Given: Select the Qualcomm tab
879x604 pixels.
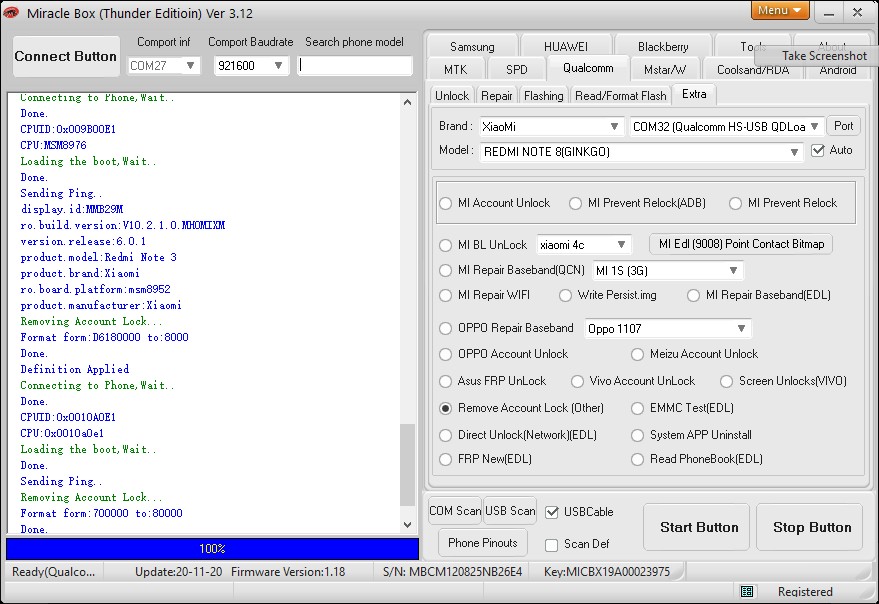Looking at the screenshot, I should pos(588,68).
